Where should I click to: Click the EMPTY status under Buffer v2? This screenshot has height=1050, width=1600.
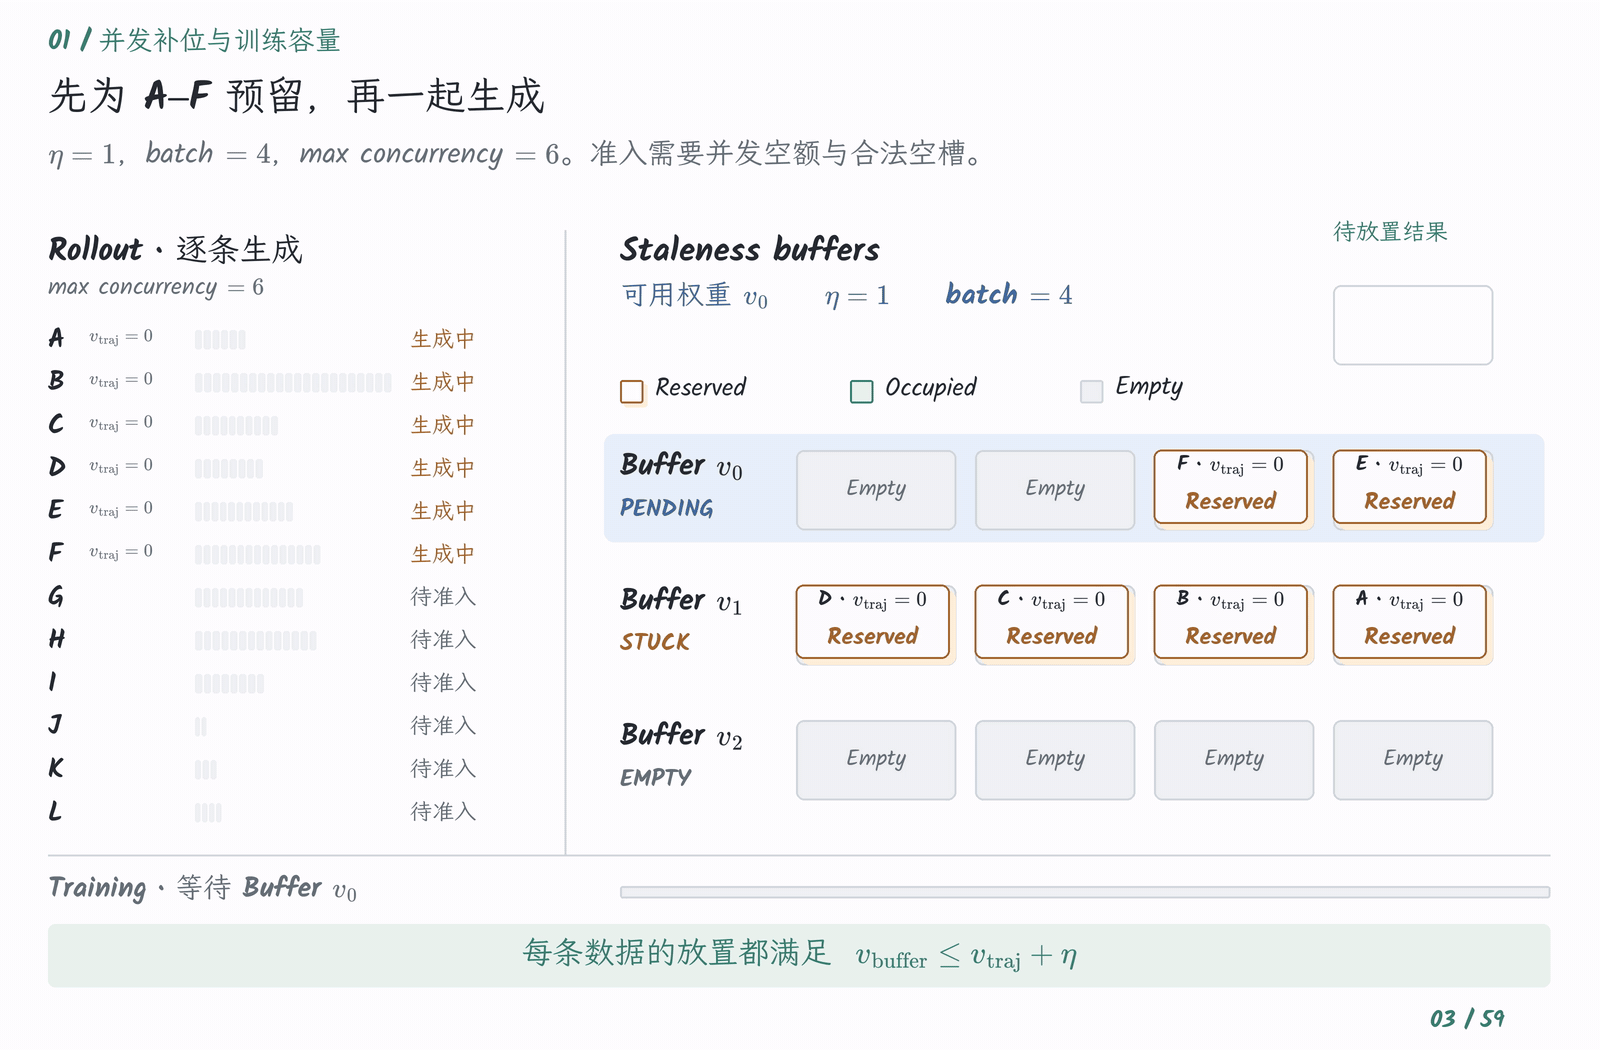click(x=655, y=777)
